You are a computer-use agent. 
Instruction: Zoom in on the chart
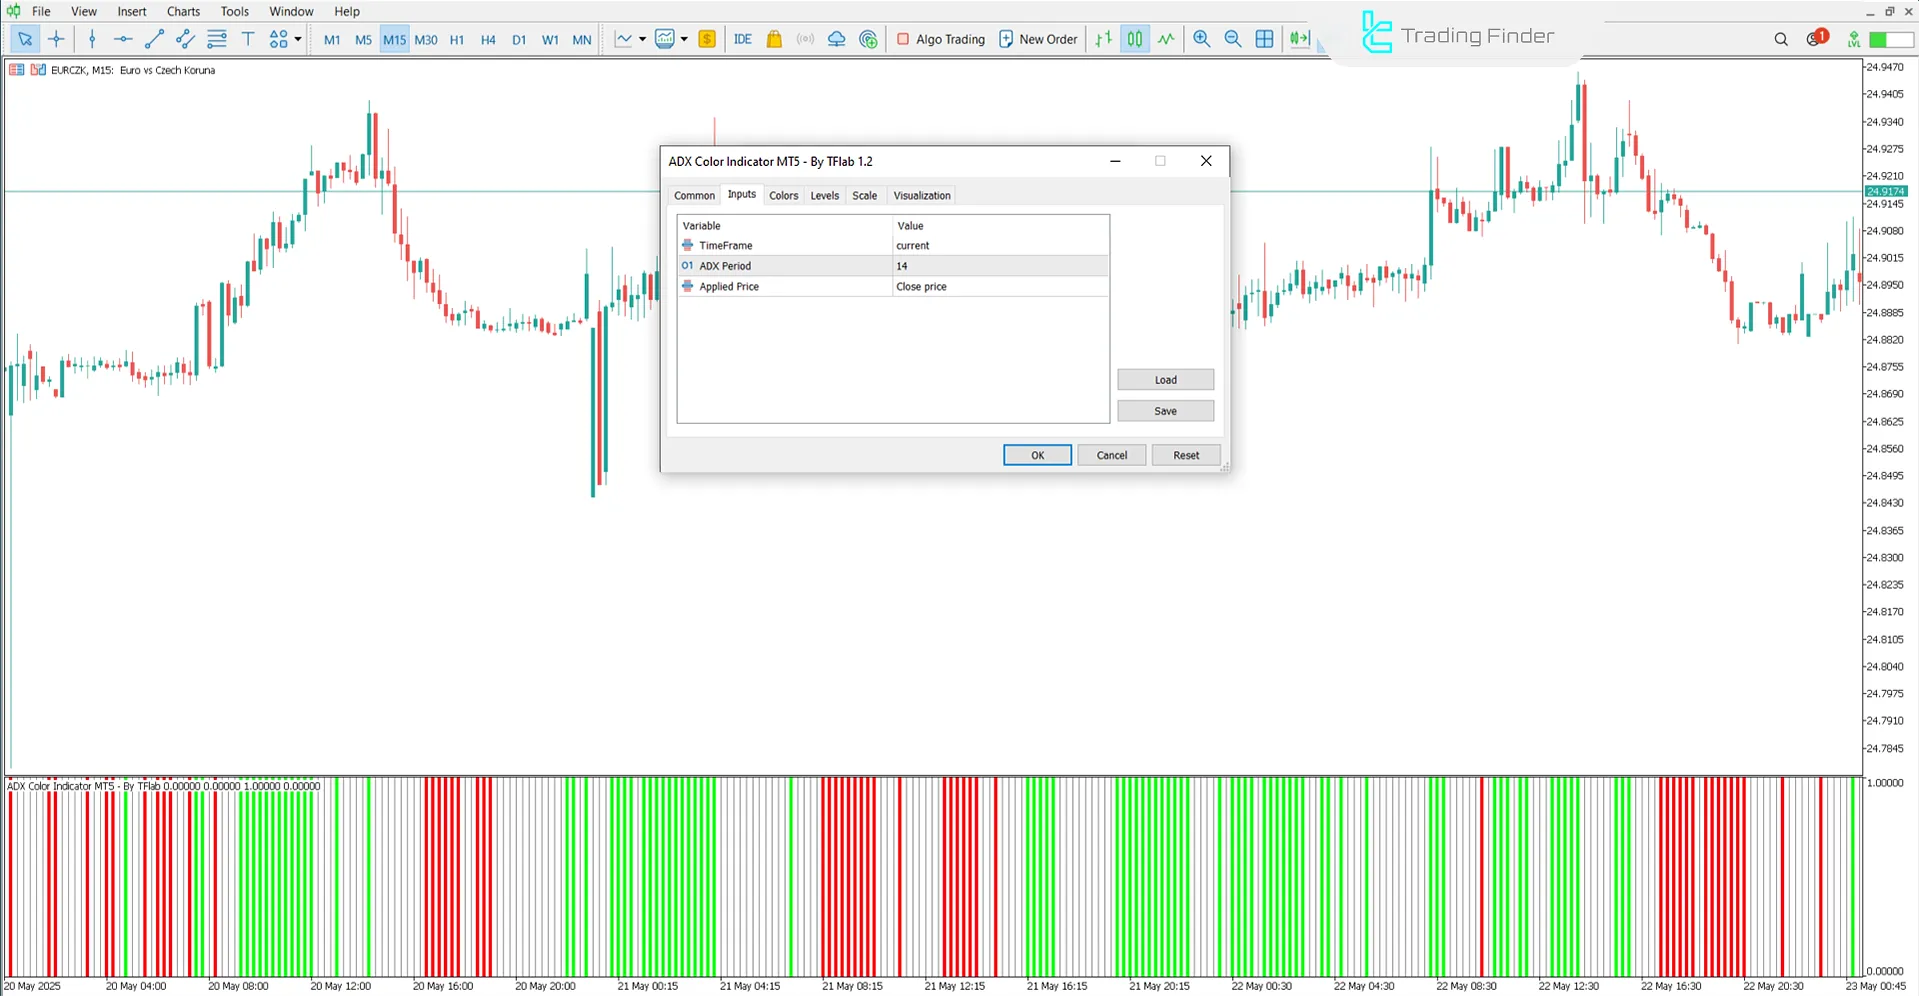1201,39
